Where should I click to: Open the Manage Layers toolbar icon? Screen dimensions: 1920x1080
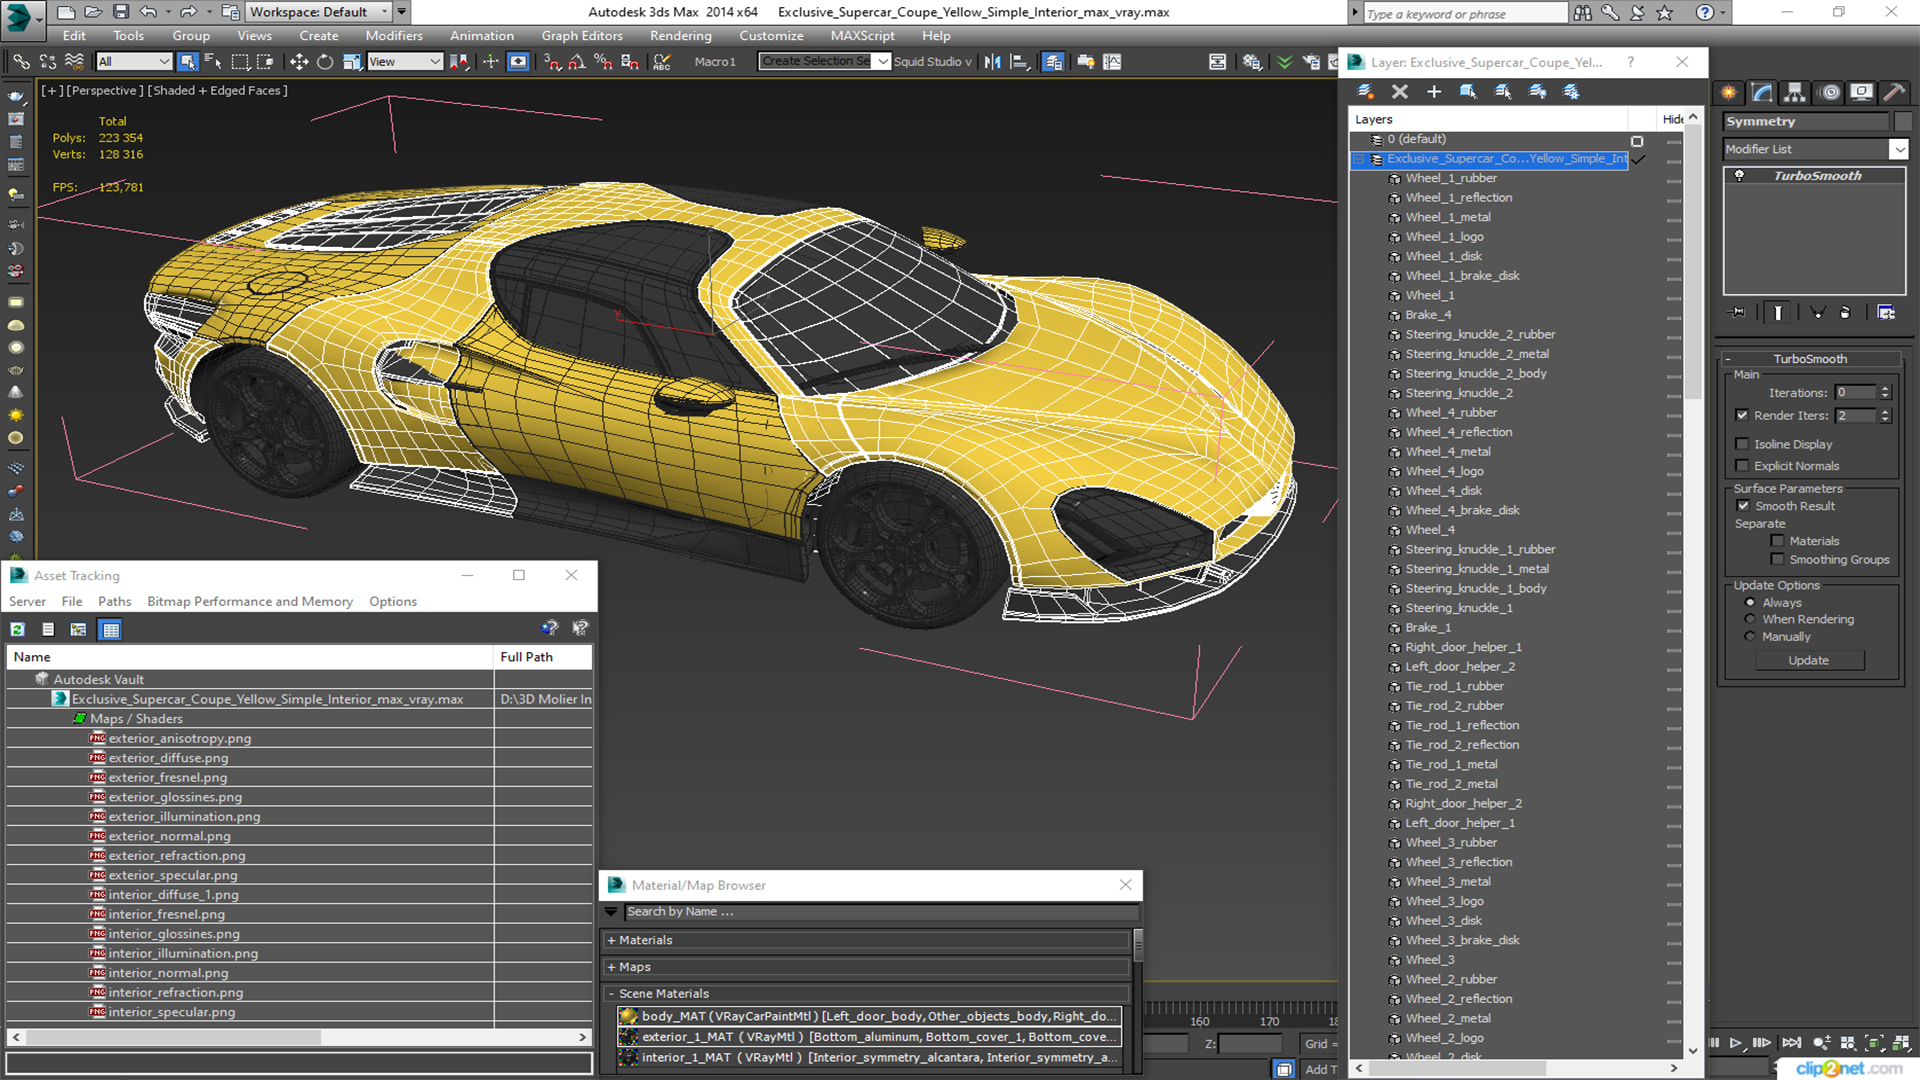tap(1053, 62)
